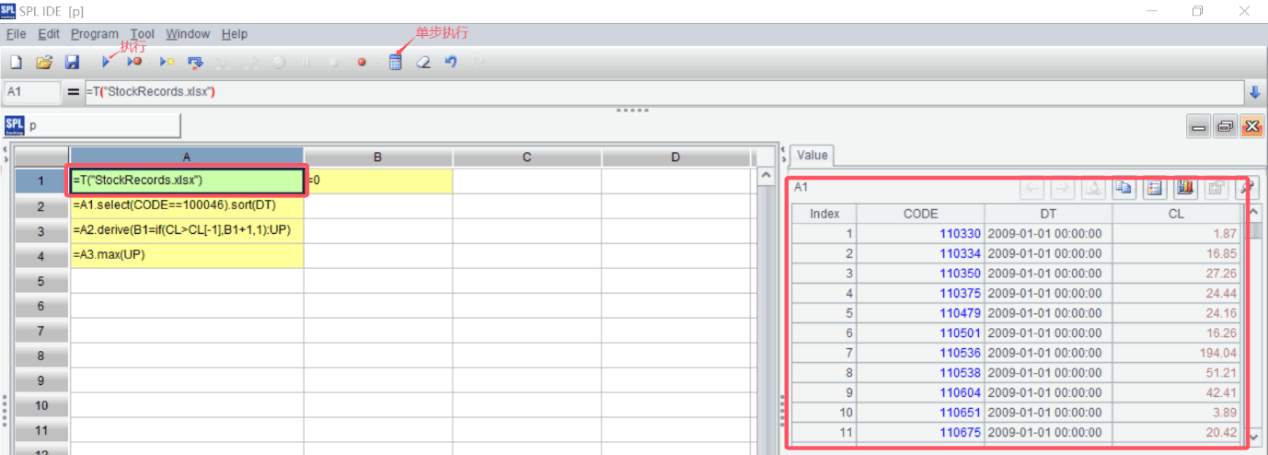Select the Value tab
The width and height of the screenshot is (1268, 455).
(x=812, y=155)
